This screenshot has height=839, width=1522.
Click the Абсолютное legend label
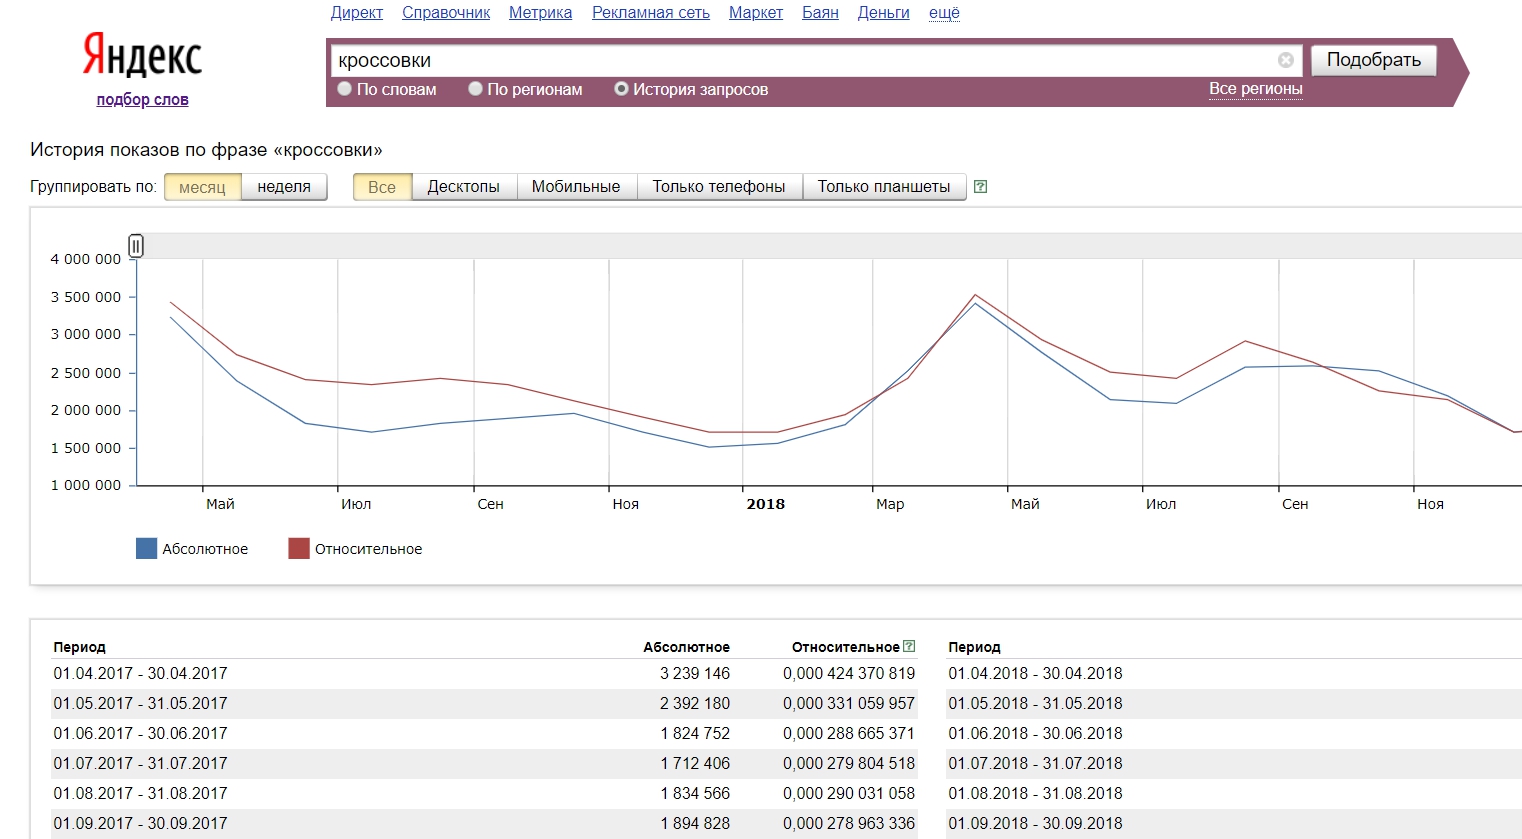click(x=205, y=549)
